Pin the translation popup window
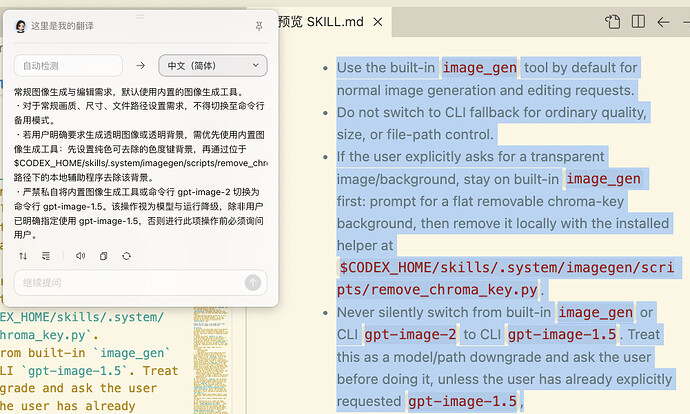Image resolution: width=690 pixels, height=414 pixels. (259, 26)
